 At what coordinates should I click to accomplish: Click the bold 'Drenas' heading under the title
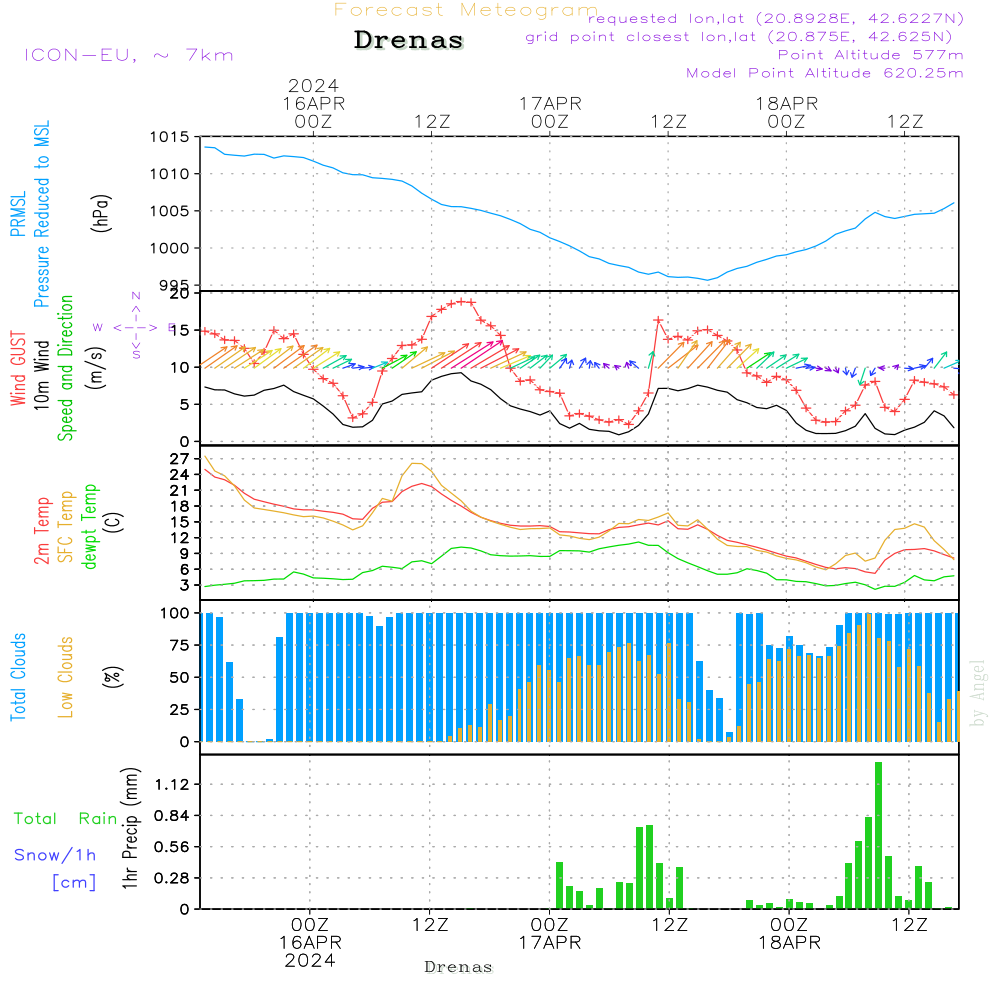pos(409,40)
